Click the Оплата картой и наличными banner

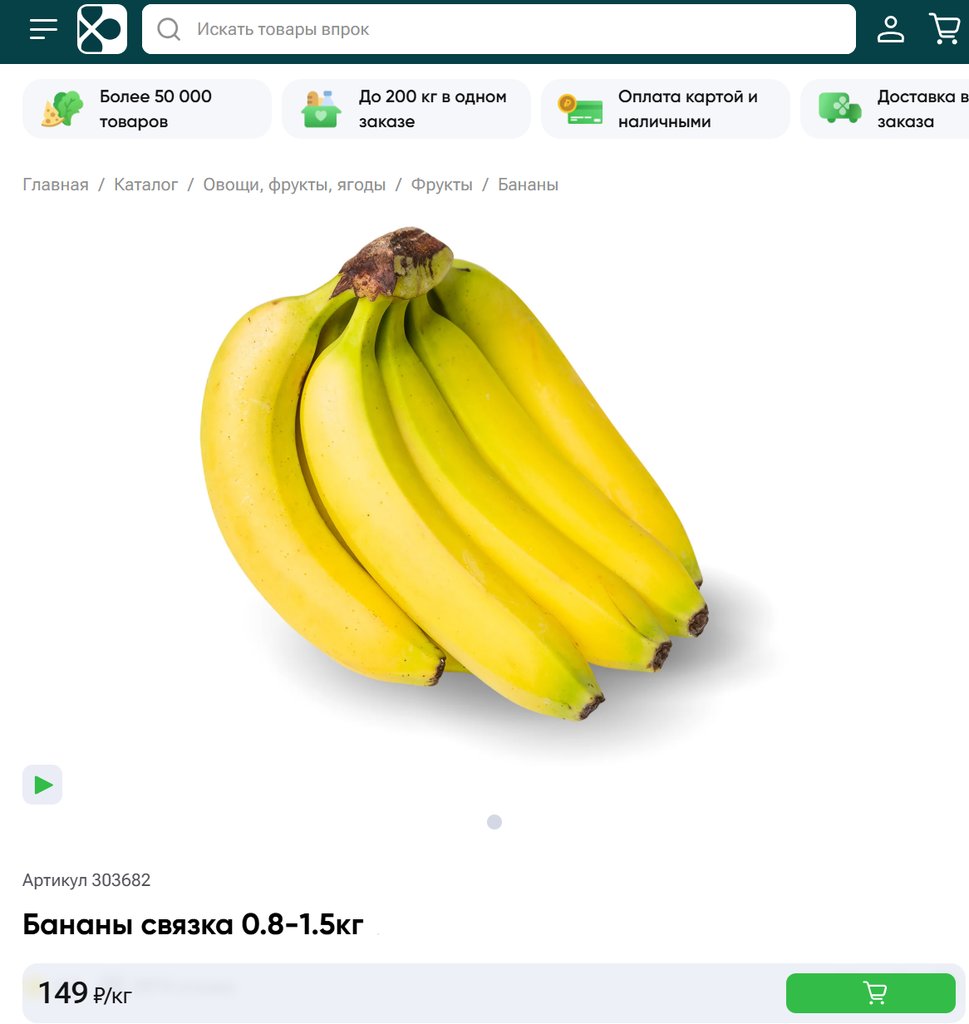coord(665,109)
